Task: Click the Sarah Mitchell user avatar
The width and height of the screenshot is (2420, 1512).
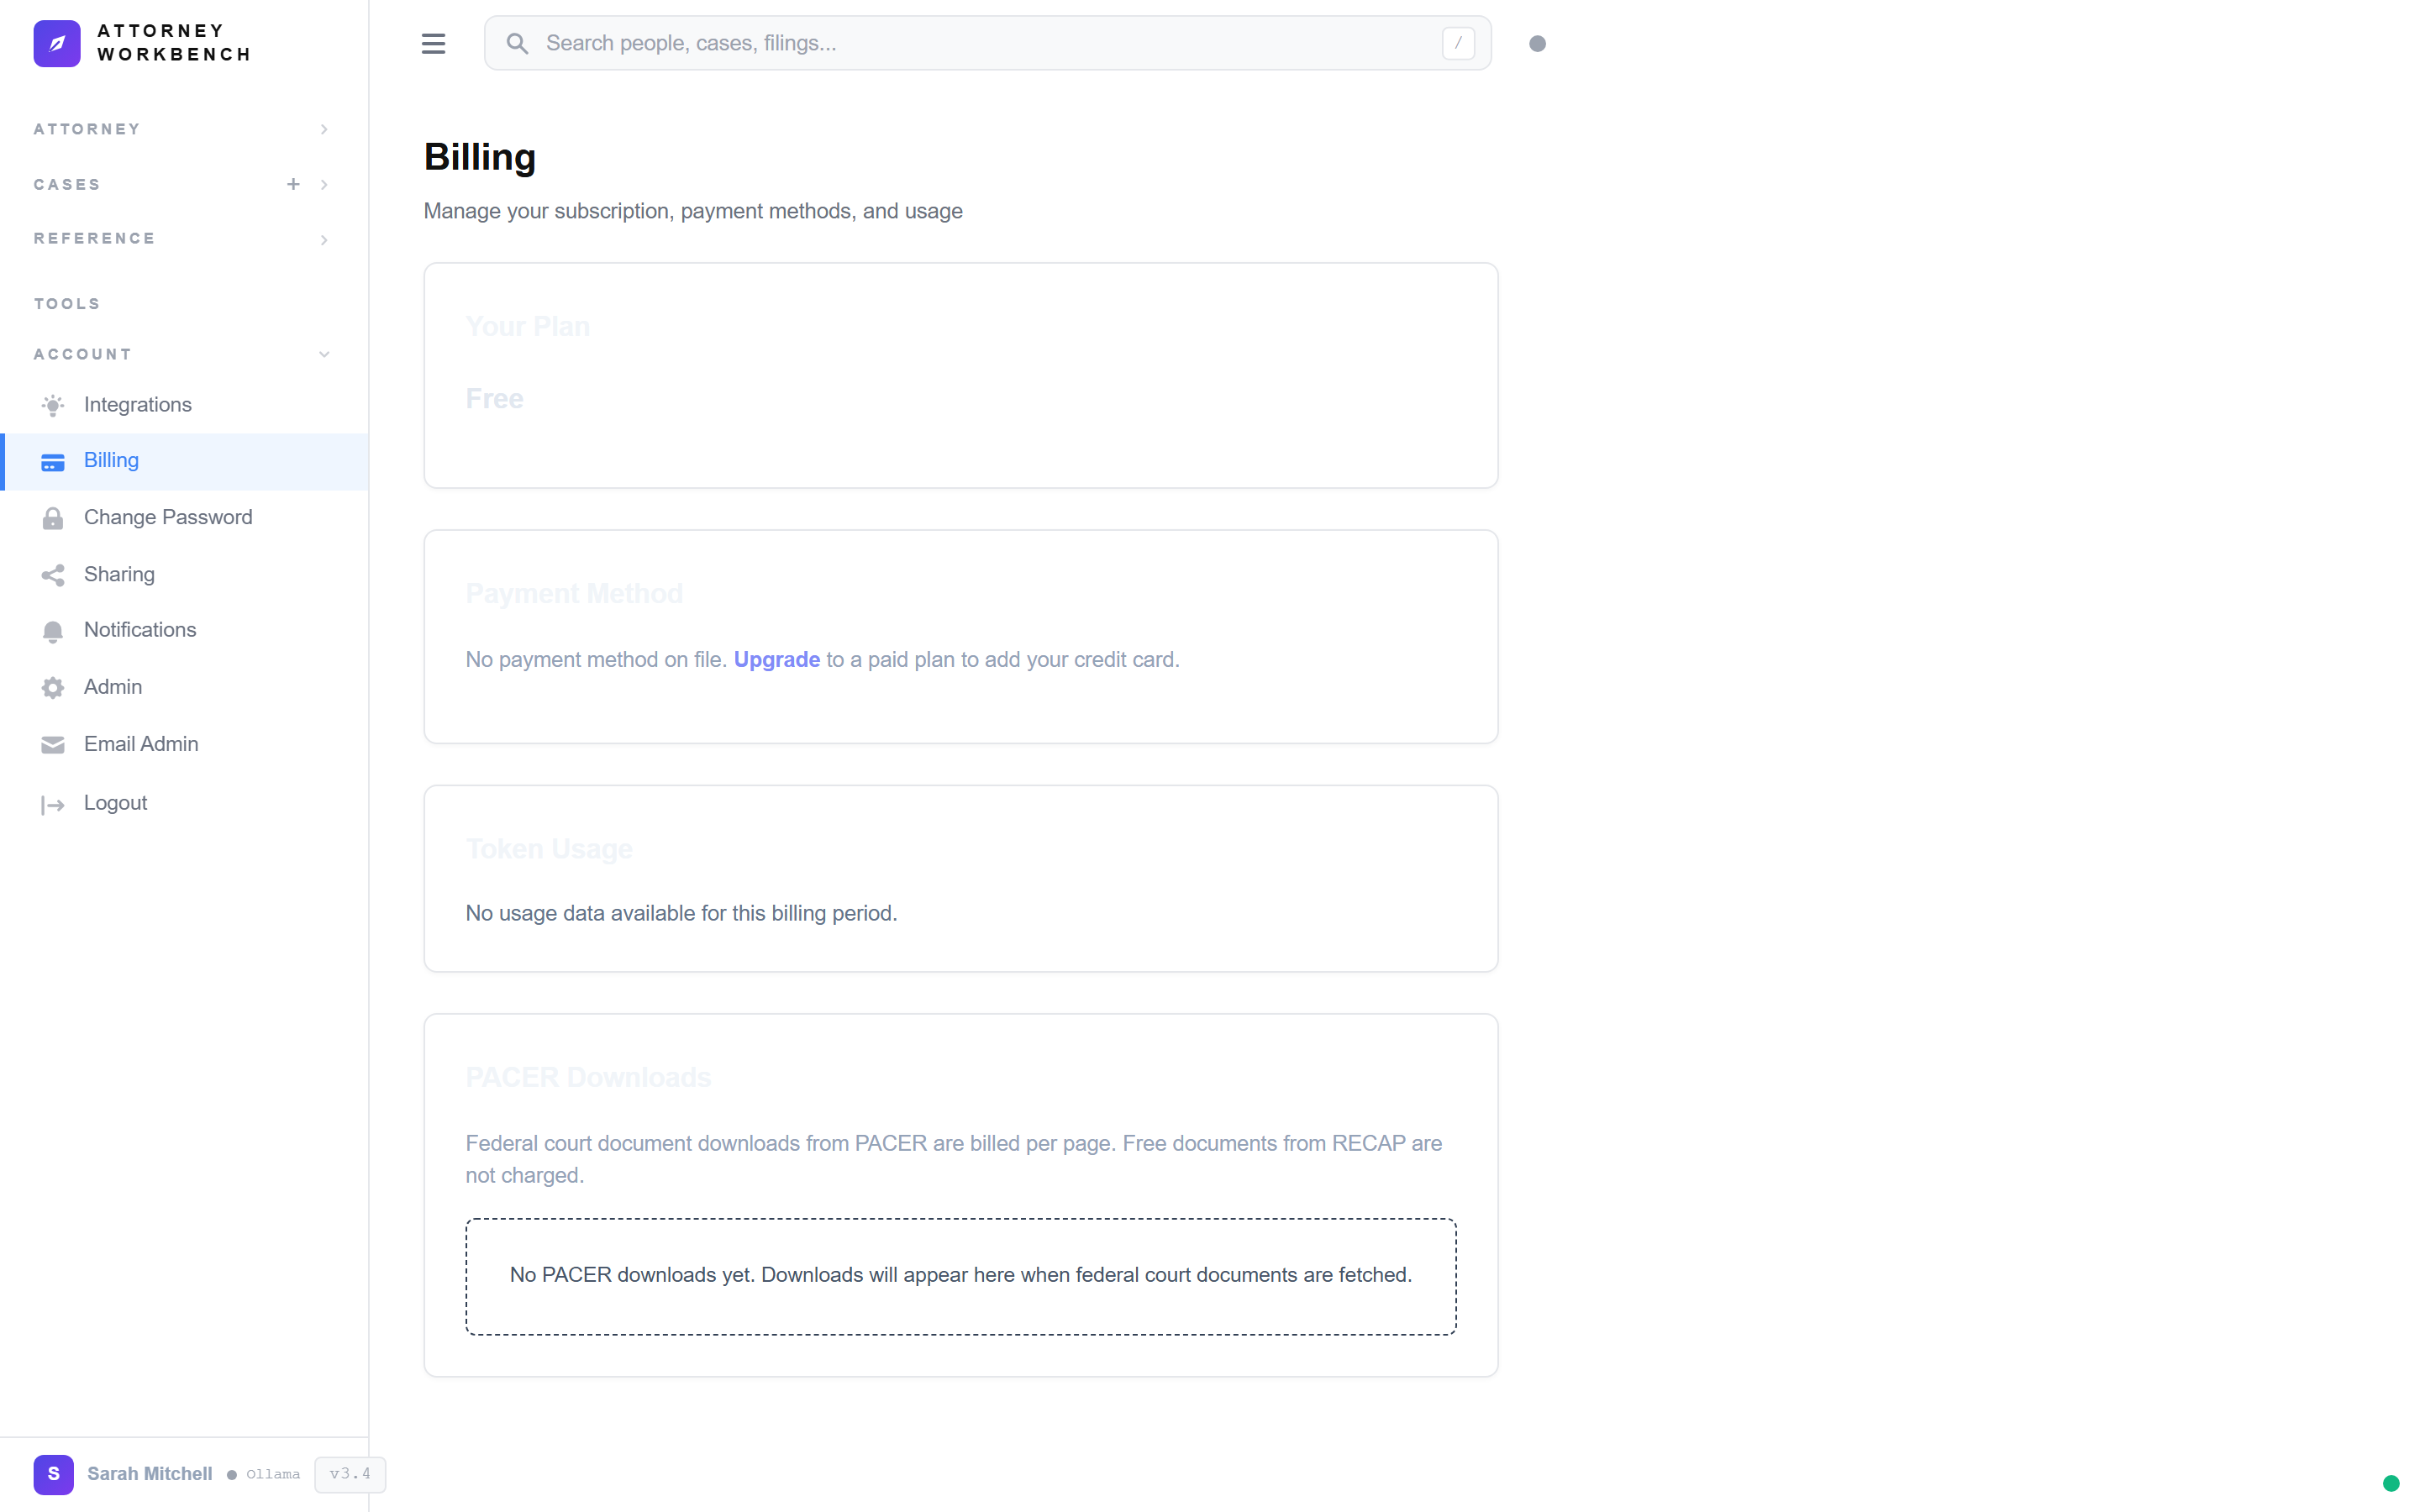Action: [x=54, y=1474]
